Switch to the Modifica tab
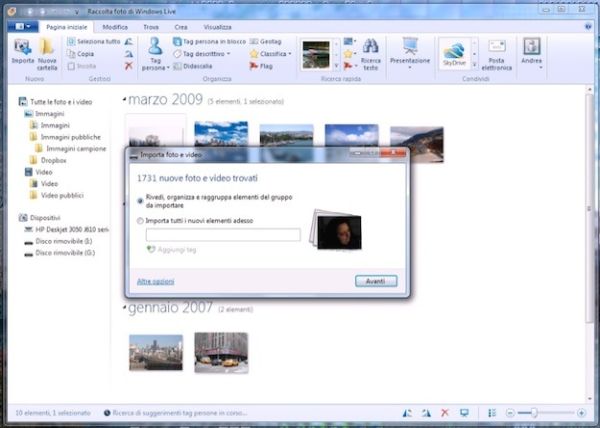Screen dimensions: 600x428 point(116,23)
